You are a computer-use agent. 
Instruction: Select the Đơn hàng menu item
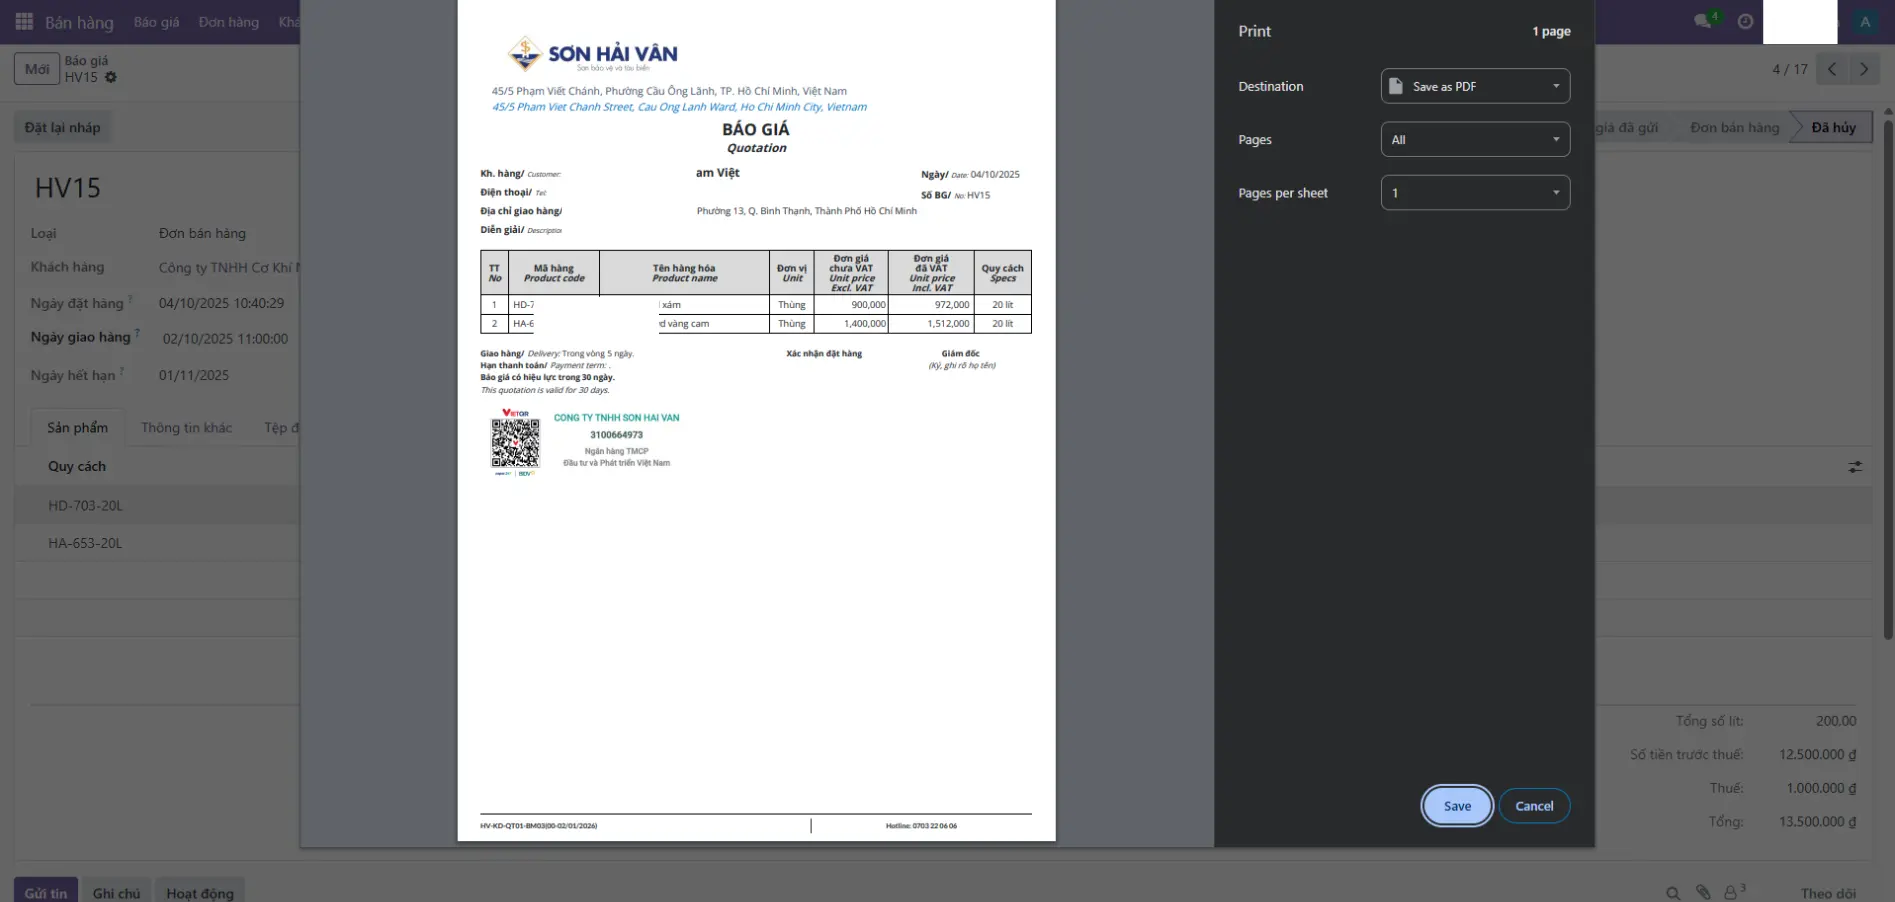(x=228, y=21)
